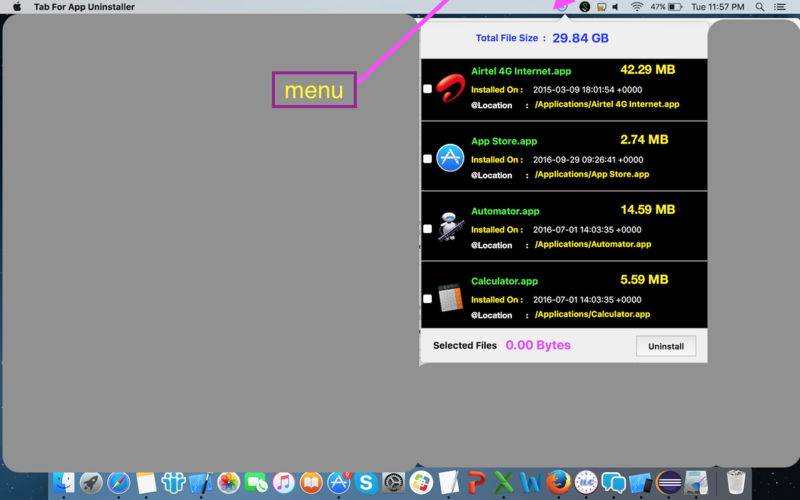This screenshot has height=500, width=800.
Task: Click the 29.84 GB total file size
Action: [580, 38]
